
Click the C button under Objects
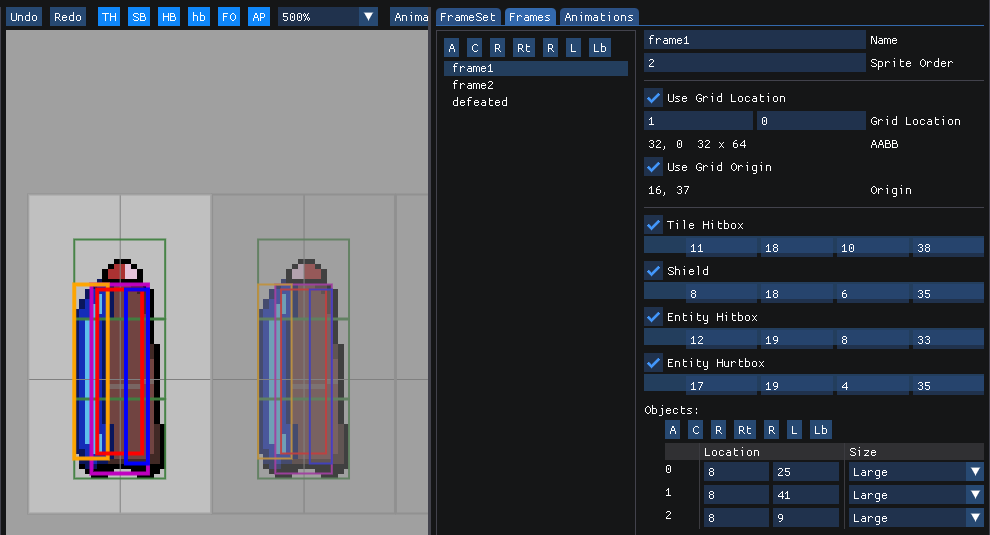pos(695,430)
